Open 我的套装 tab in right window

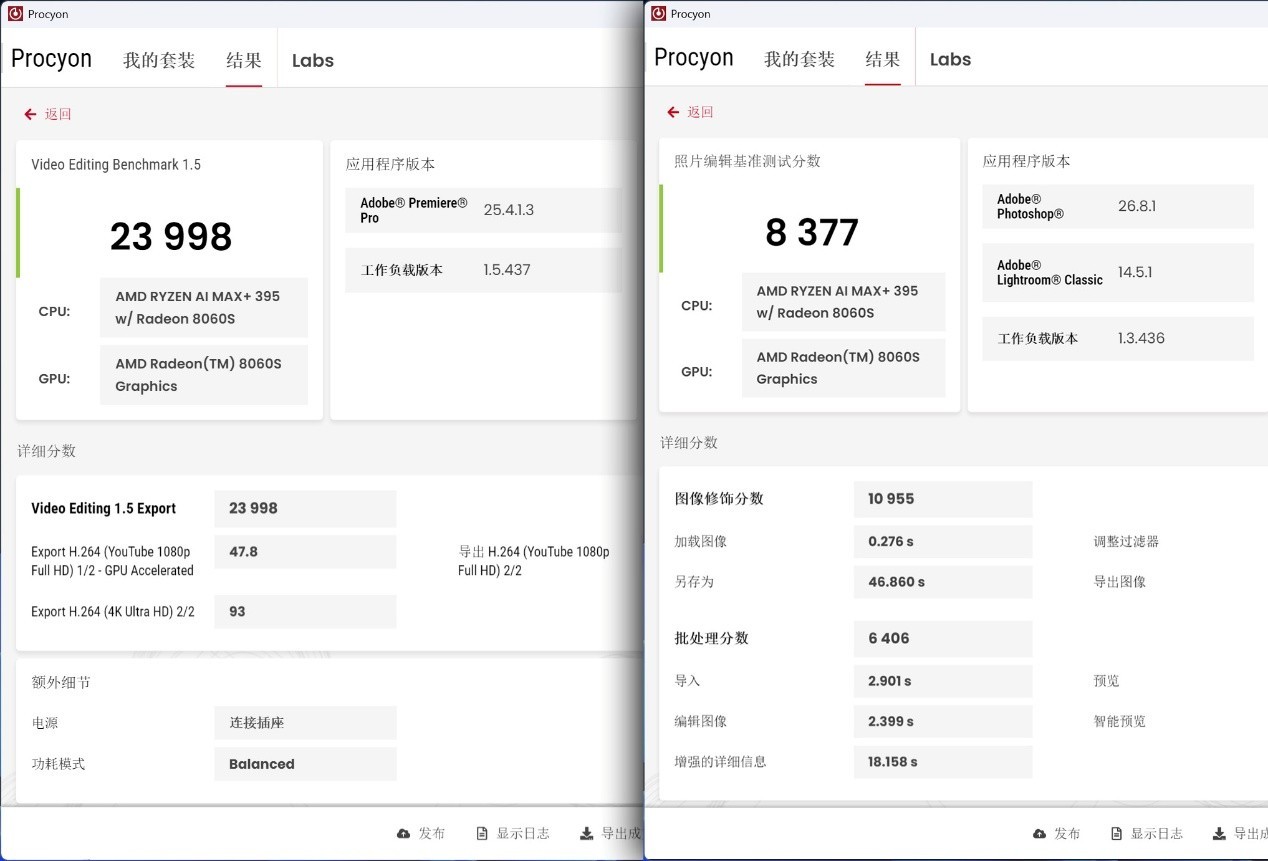tap(799, 59)
